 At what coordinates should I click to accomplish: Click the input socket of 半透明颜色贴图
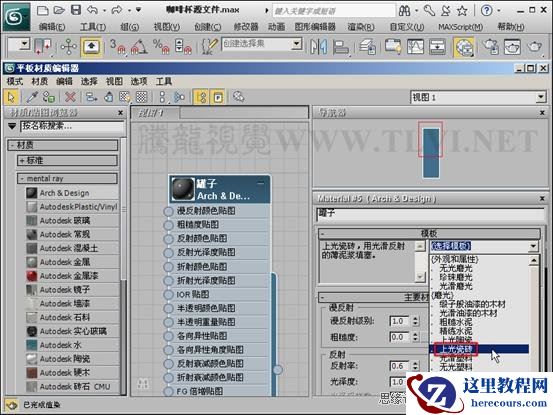click(169, 308)
